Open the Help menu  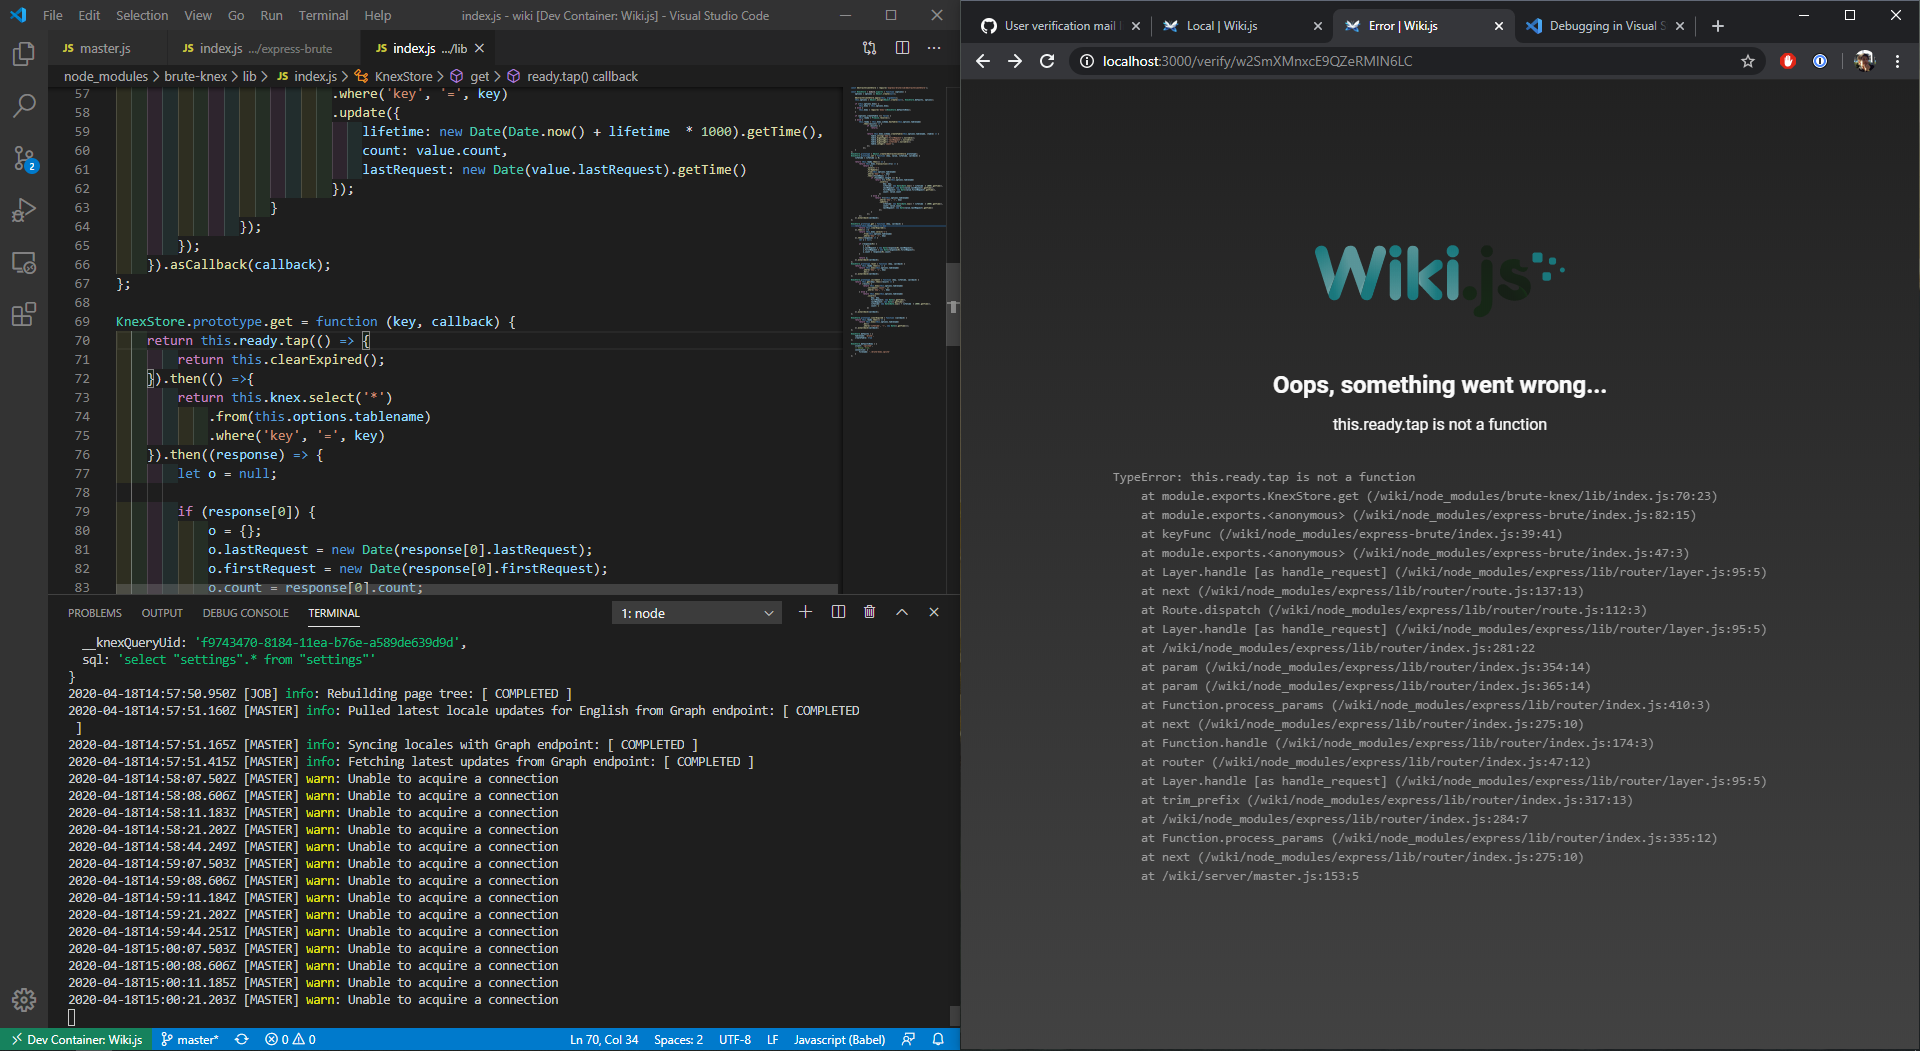(x=378, y=15)
